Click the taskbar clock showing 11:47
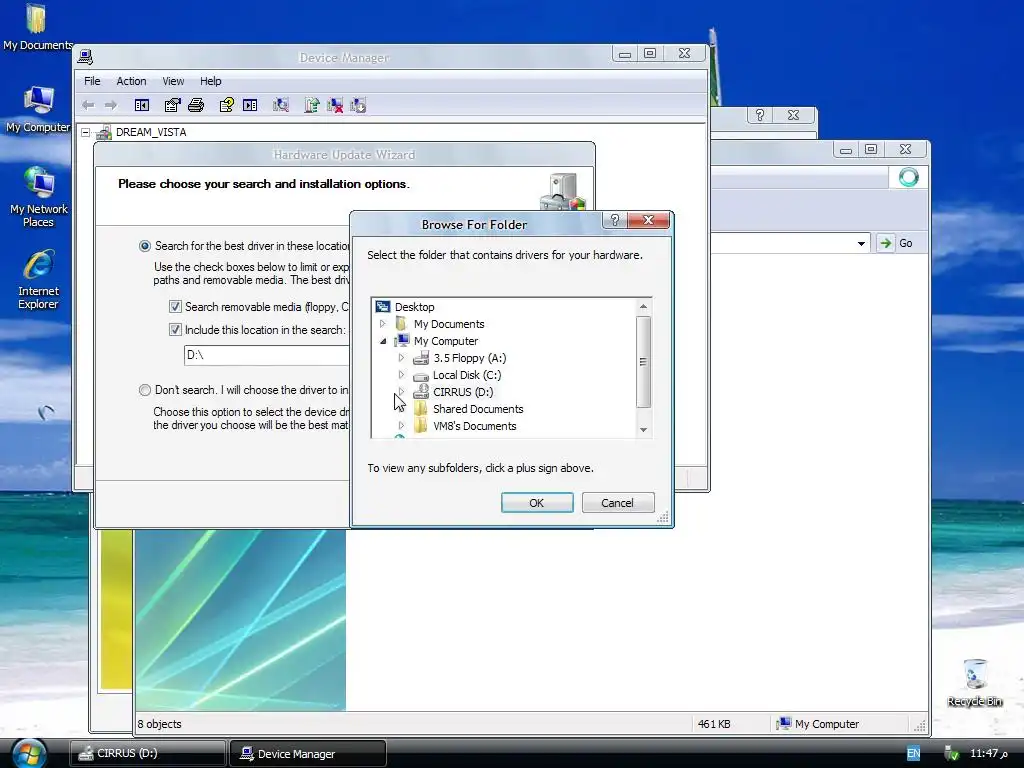 (989, 753)
